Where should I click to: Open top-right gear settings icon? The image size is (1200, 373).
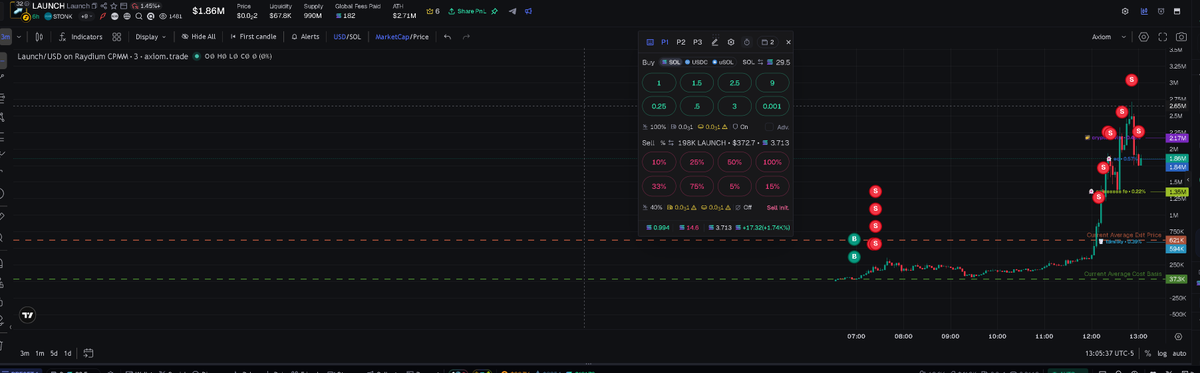pyautogui.click(x=1125, y=10)
